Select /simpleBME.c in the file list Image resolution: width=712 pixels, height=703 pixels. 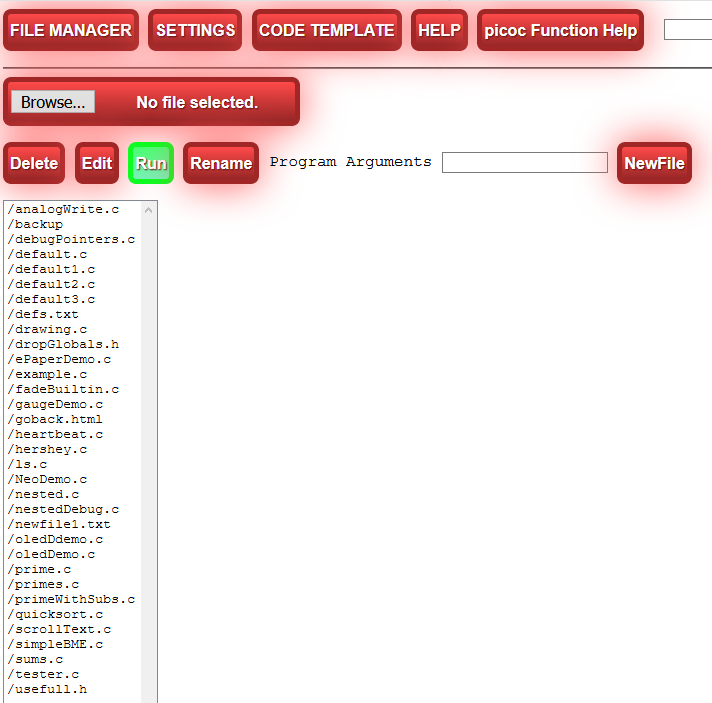coord(73,644)
